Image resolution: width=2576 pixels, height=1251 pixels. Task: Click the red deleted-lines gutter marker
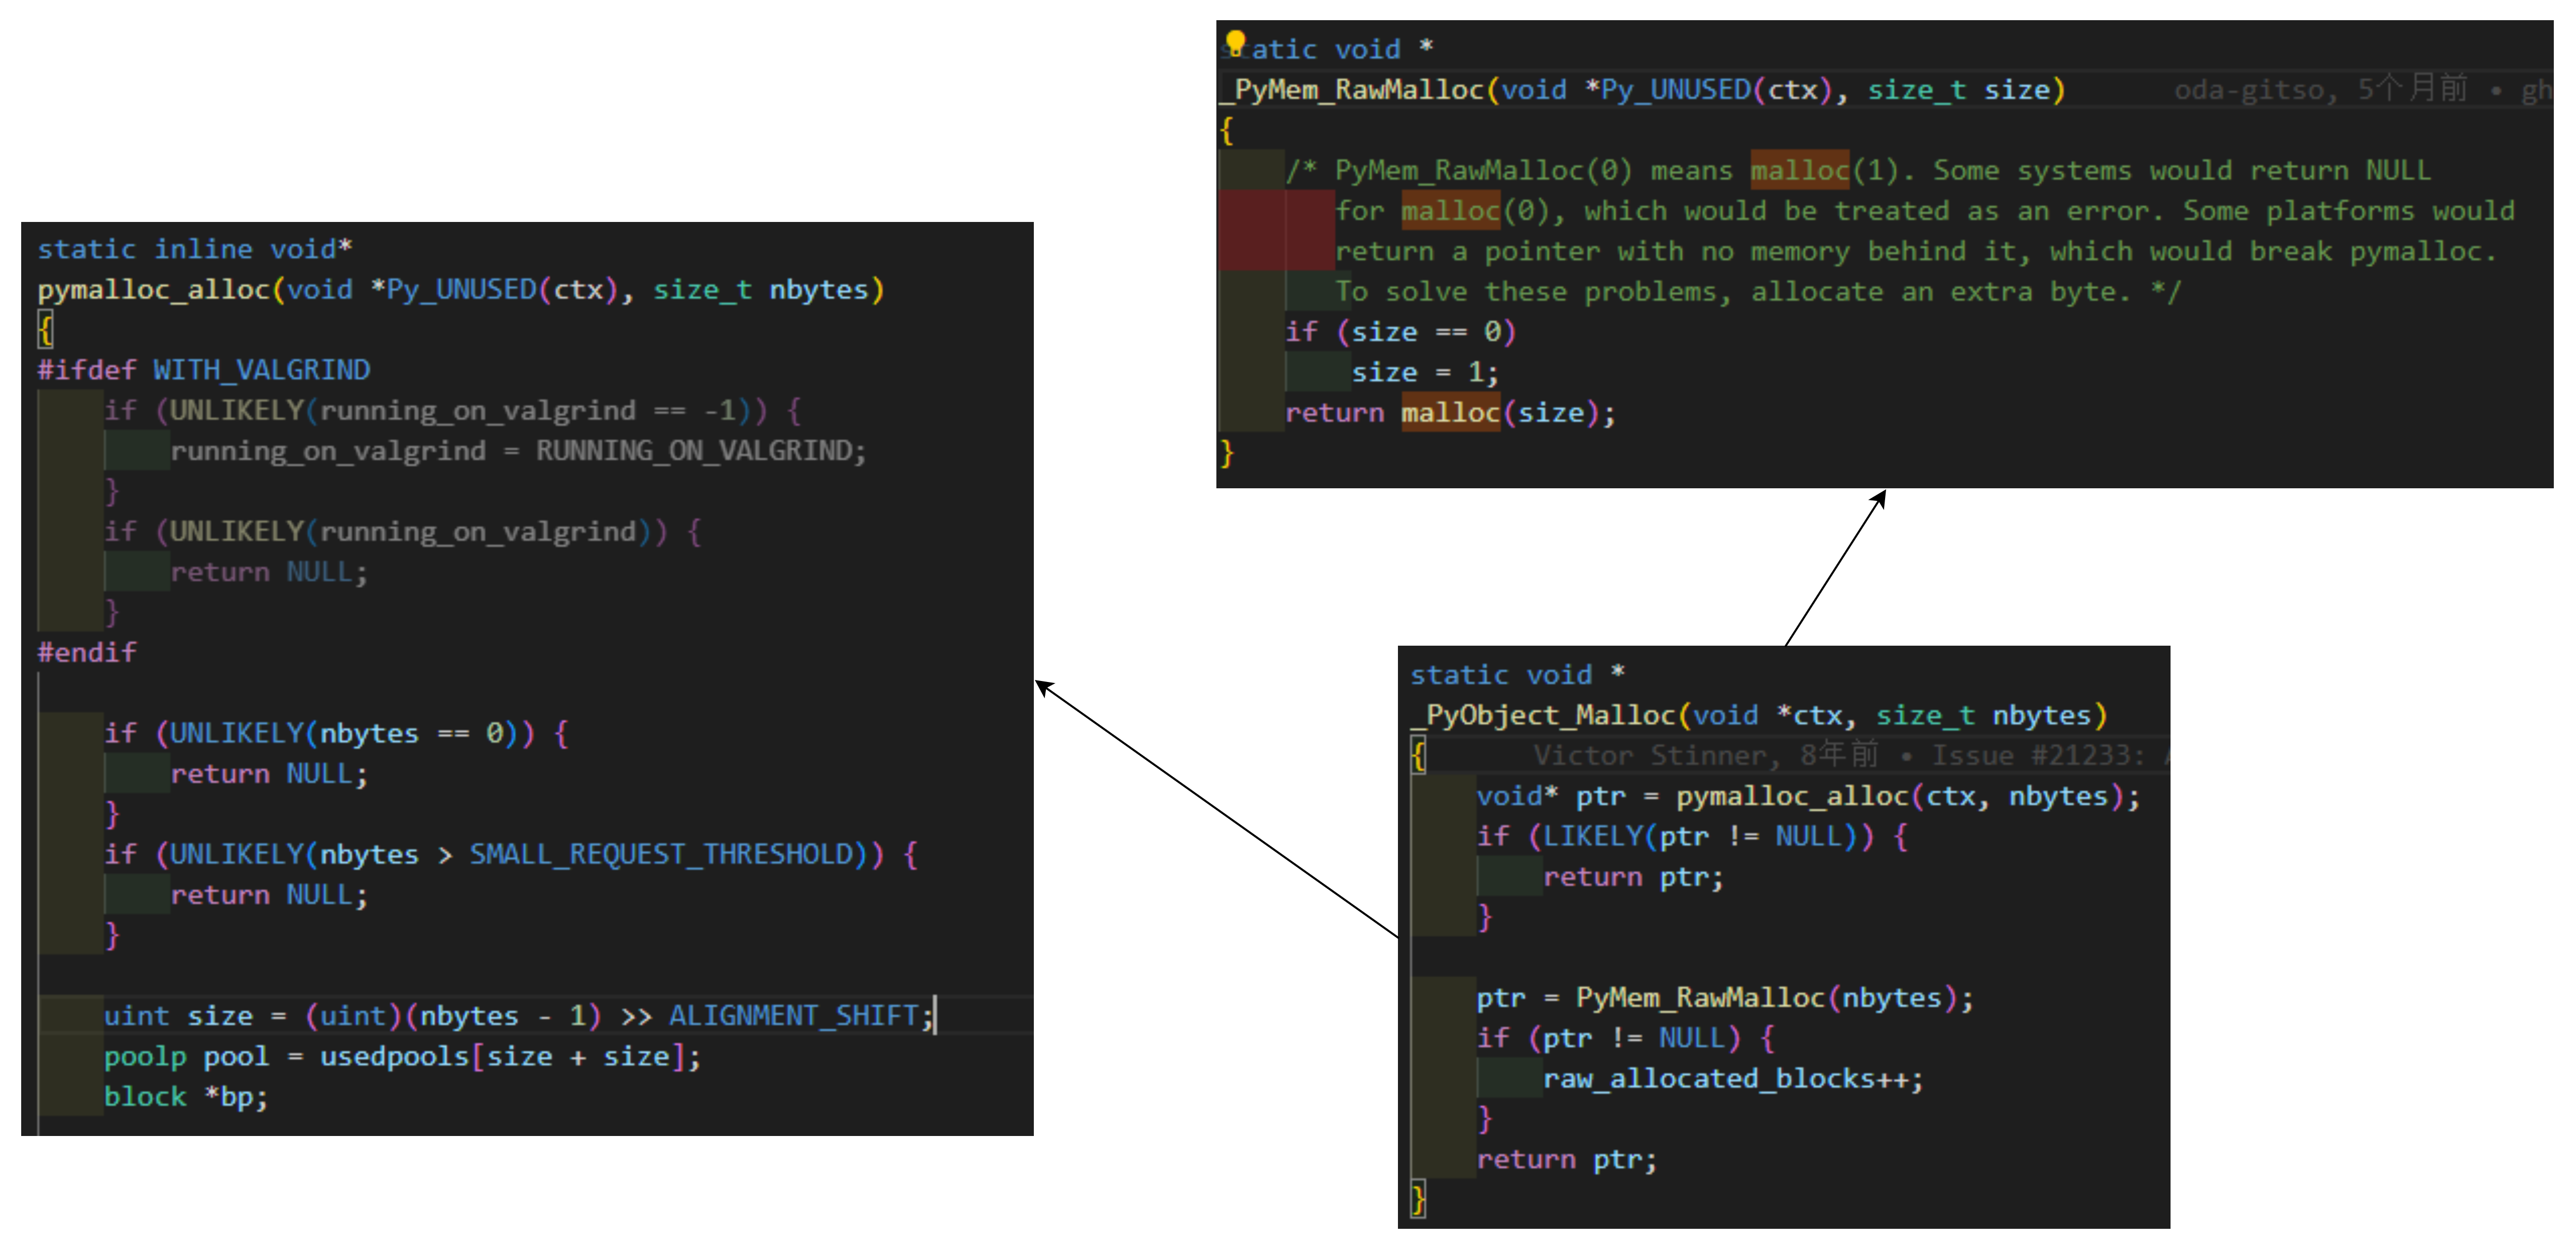point(1252,230)
